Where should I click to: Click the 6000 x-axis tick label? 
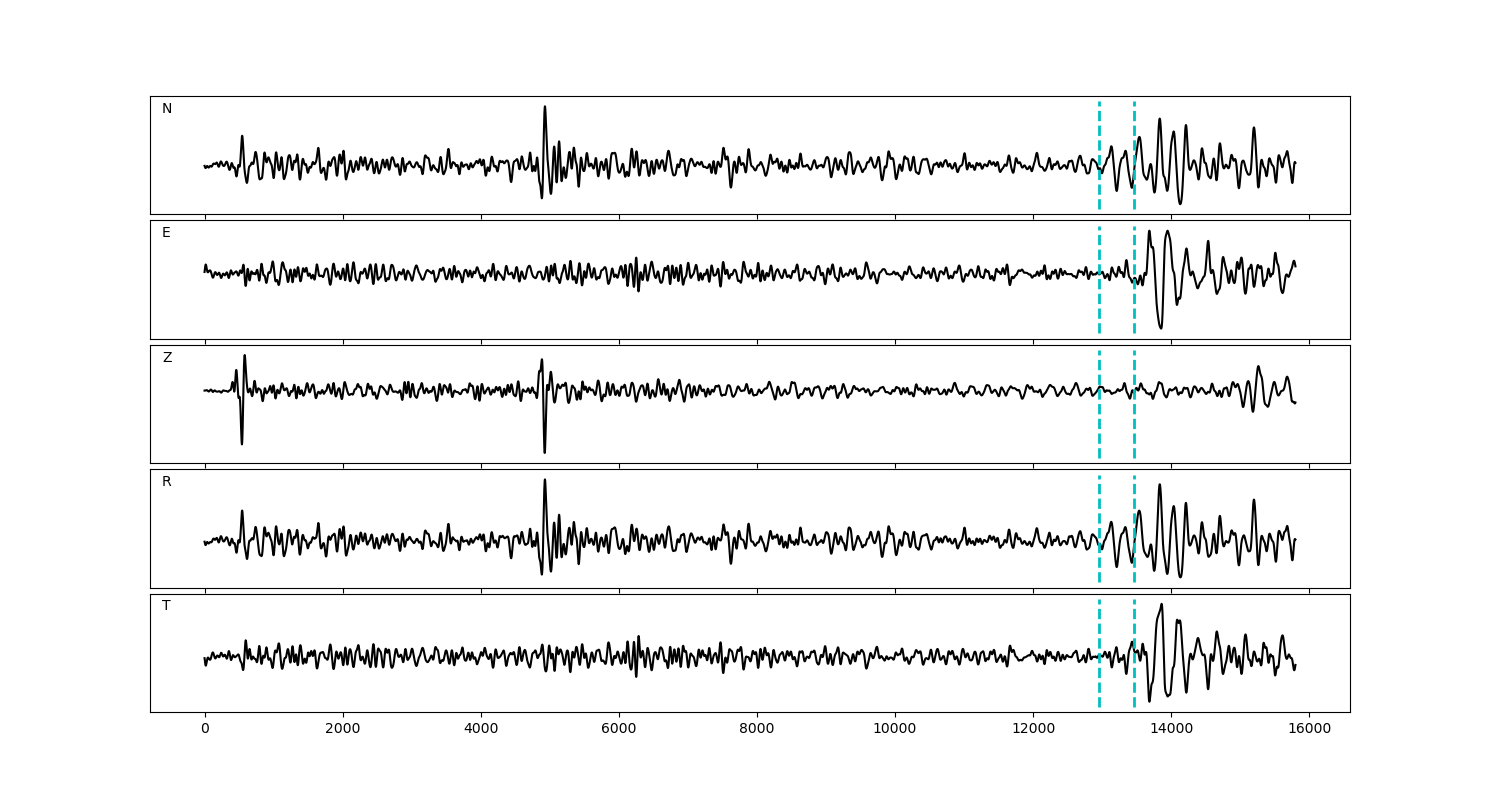tap(619, 730)
